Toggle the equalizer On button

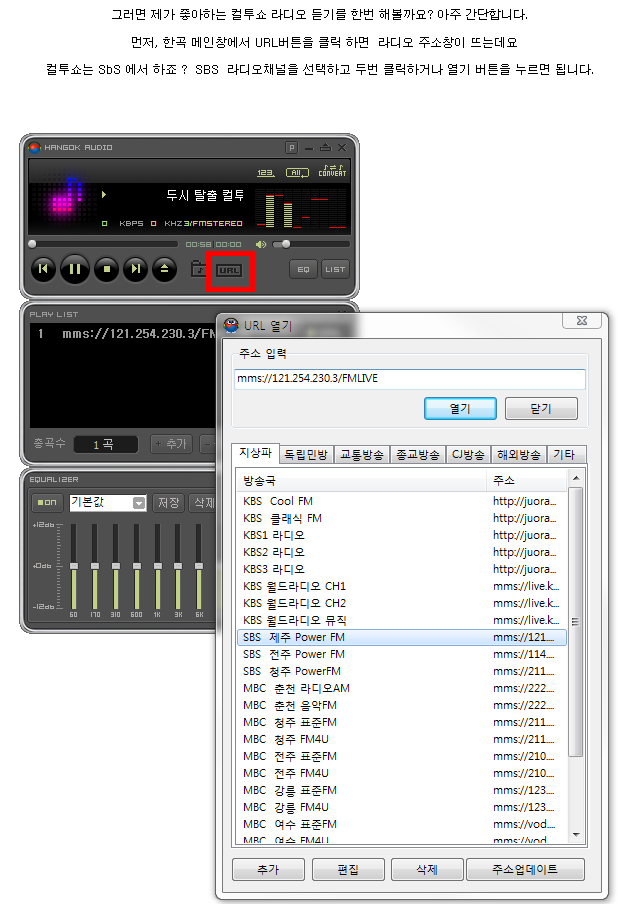click(x=47, y=503)
